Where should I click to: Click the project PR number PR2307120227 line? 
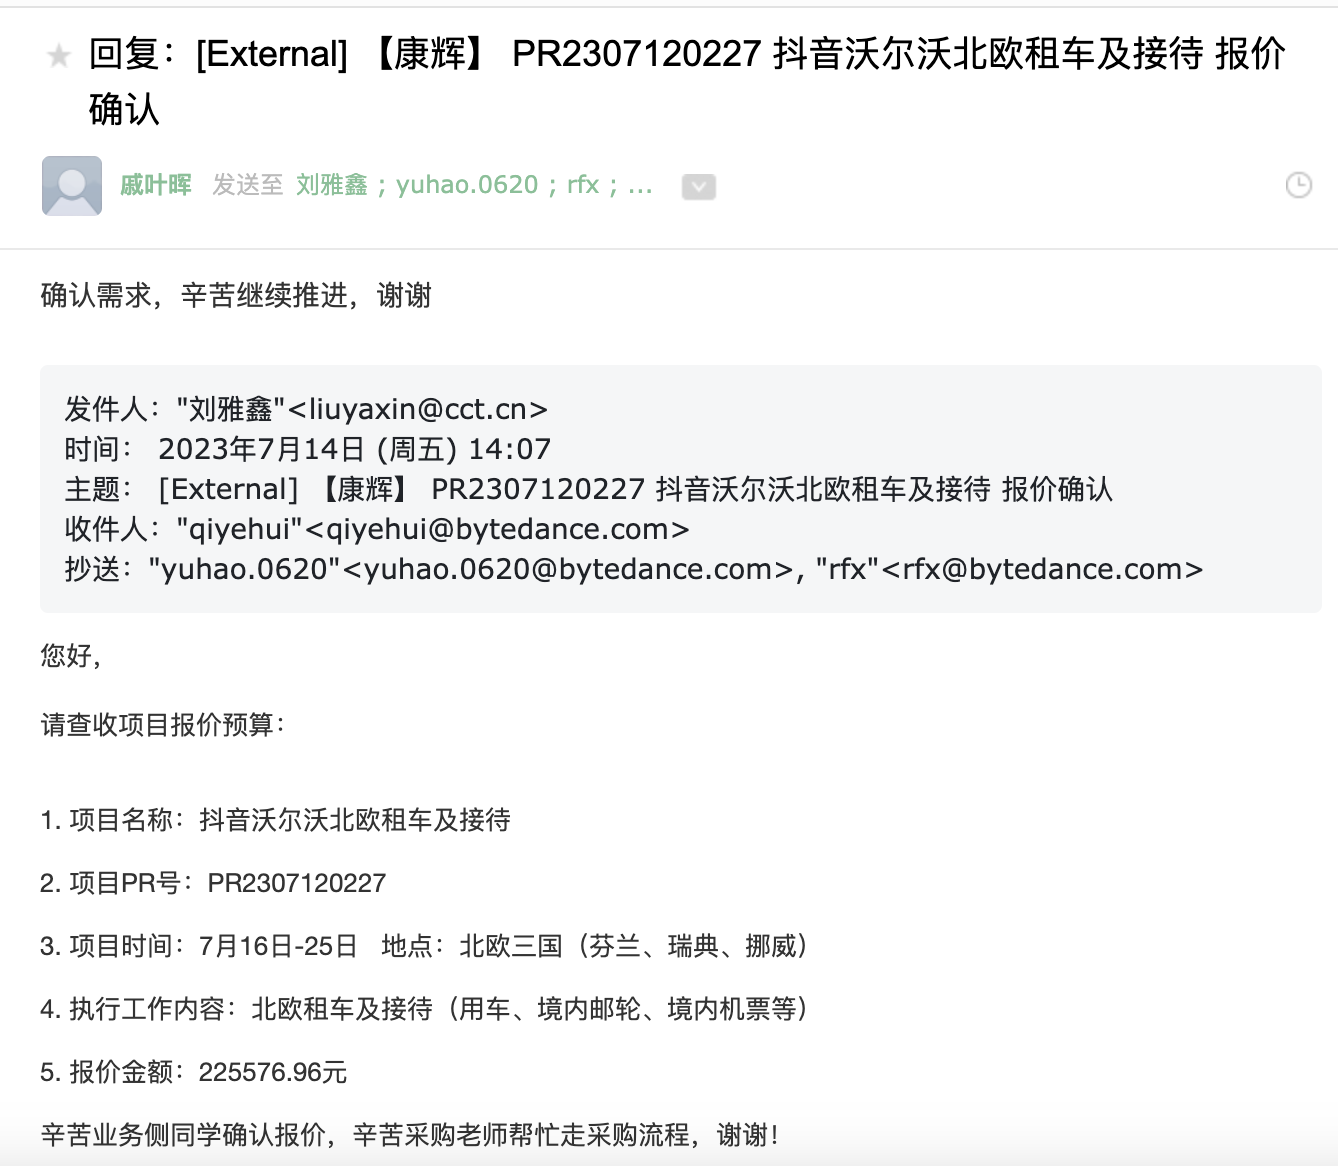click(x=296, y=883)
